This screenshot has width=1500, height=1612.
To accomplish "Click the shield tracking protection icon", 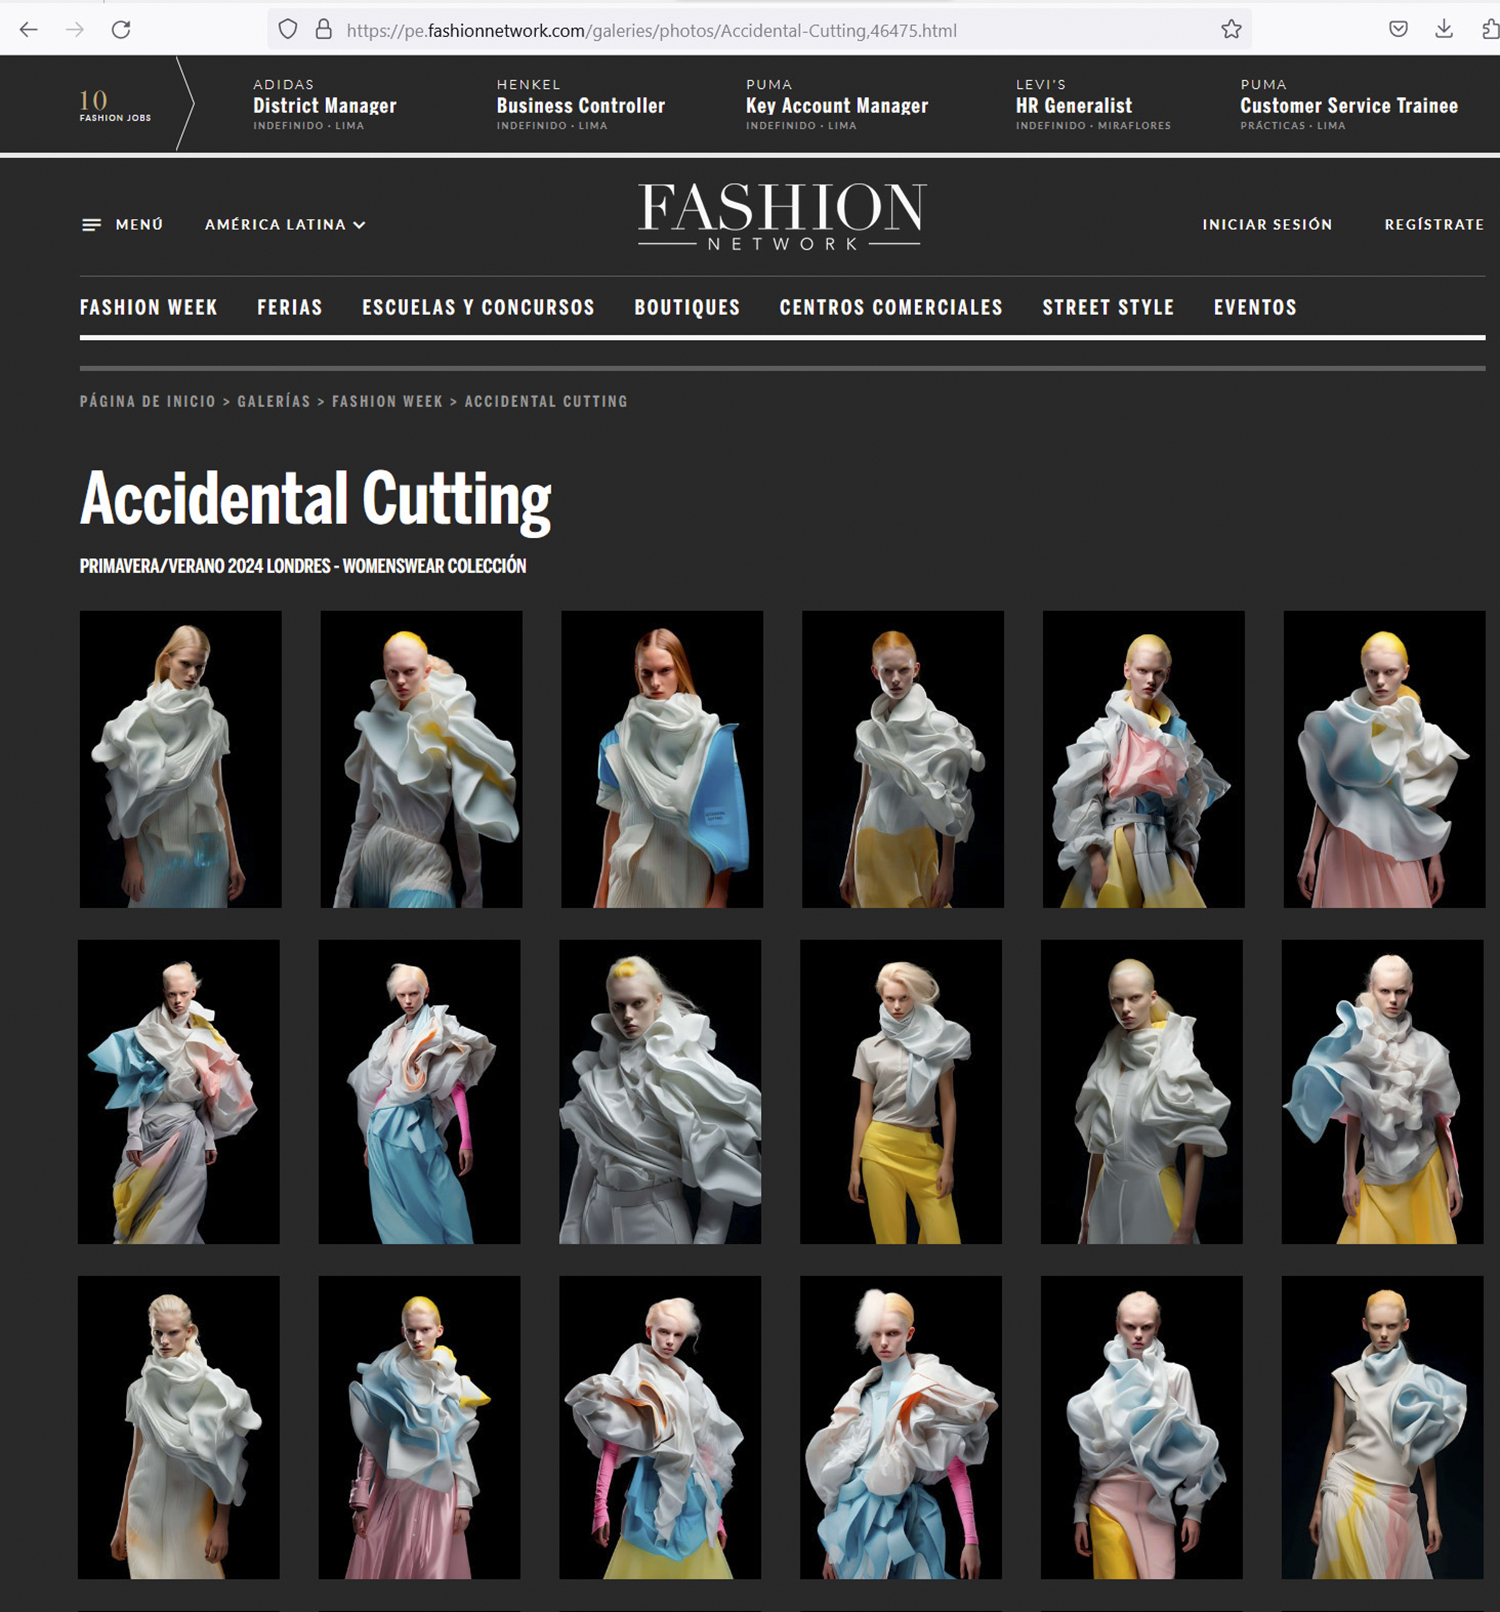I will click(x=288, y=30).
